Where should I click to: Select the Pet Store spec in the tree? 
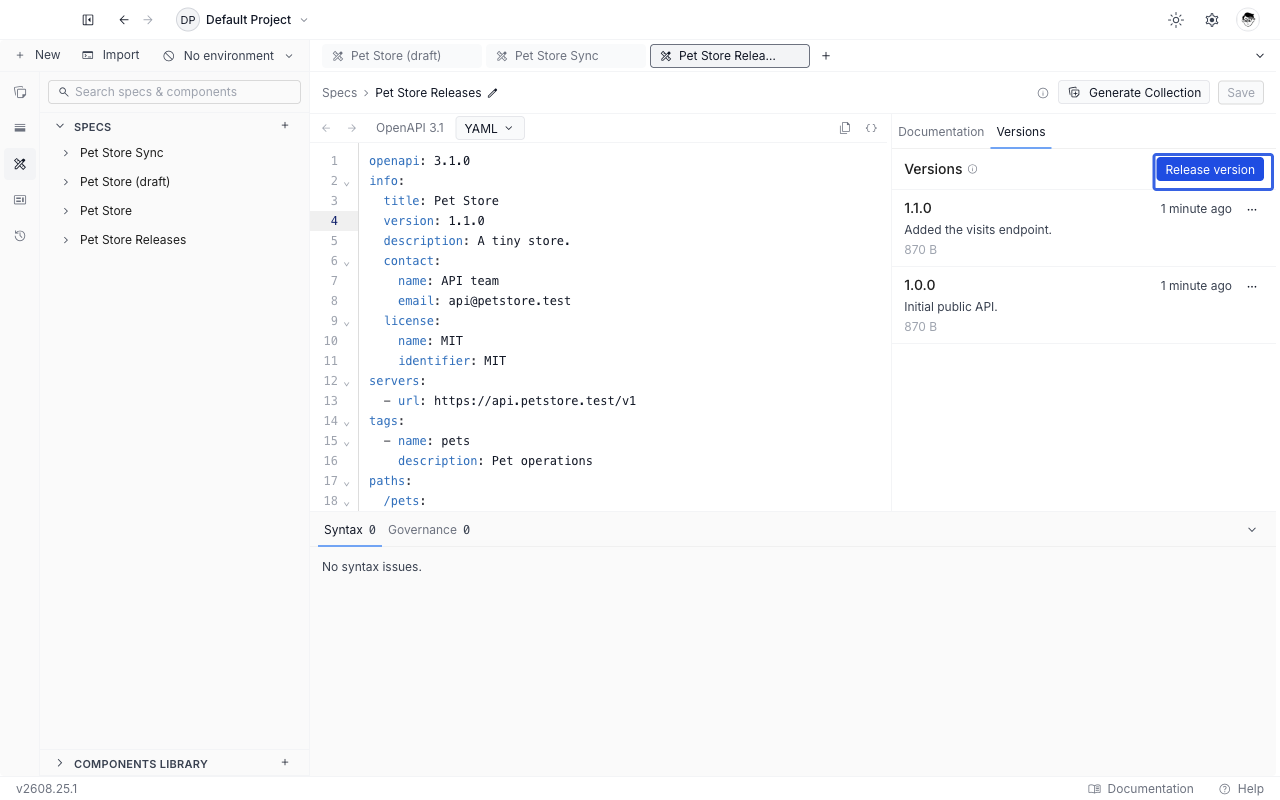[106, 211]
